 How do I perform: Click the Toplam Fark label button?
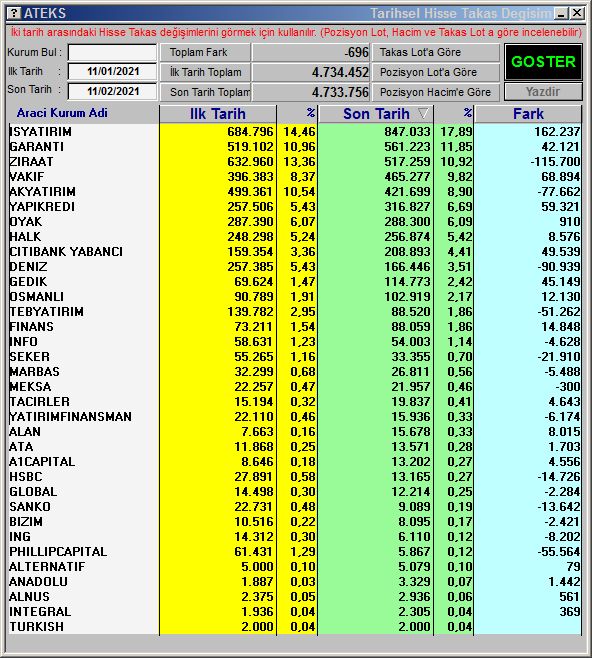[x=205, y=52]
